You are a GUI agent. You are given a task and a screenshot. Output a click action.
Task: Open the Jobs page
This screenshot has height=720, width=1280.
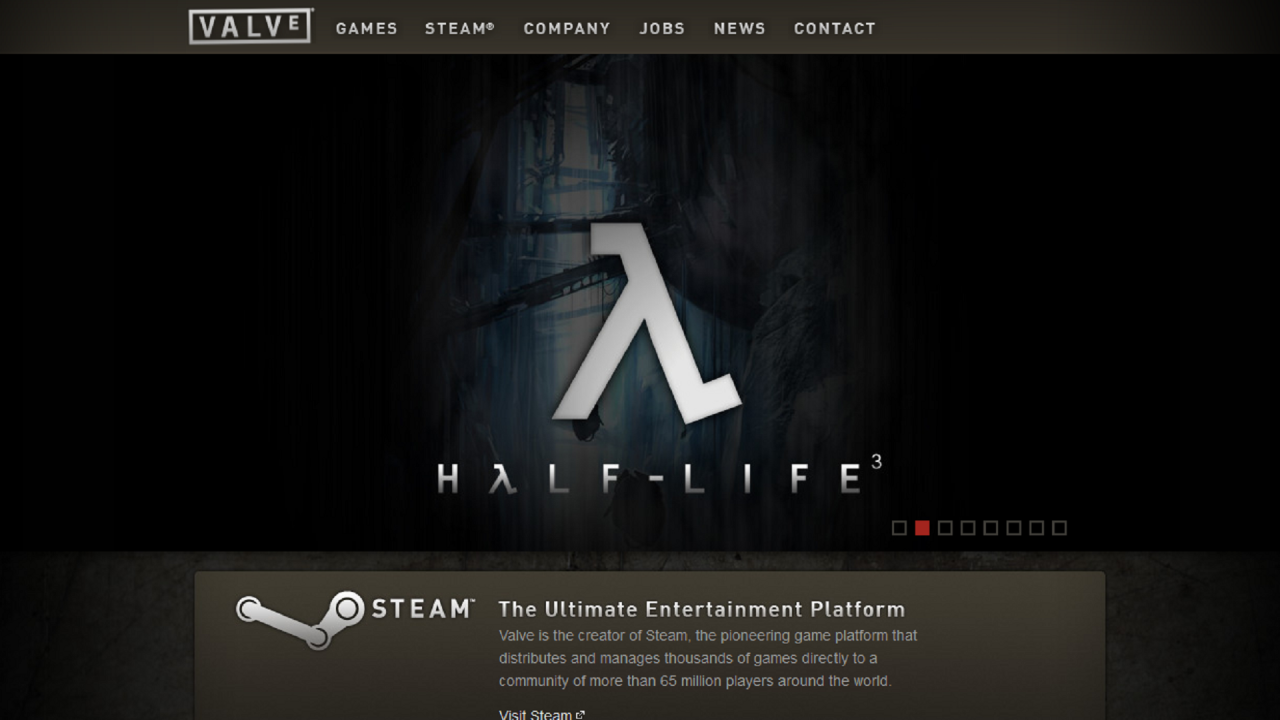(x=663, y=29)
